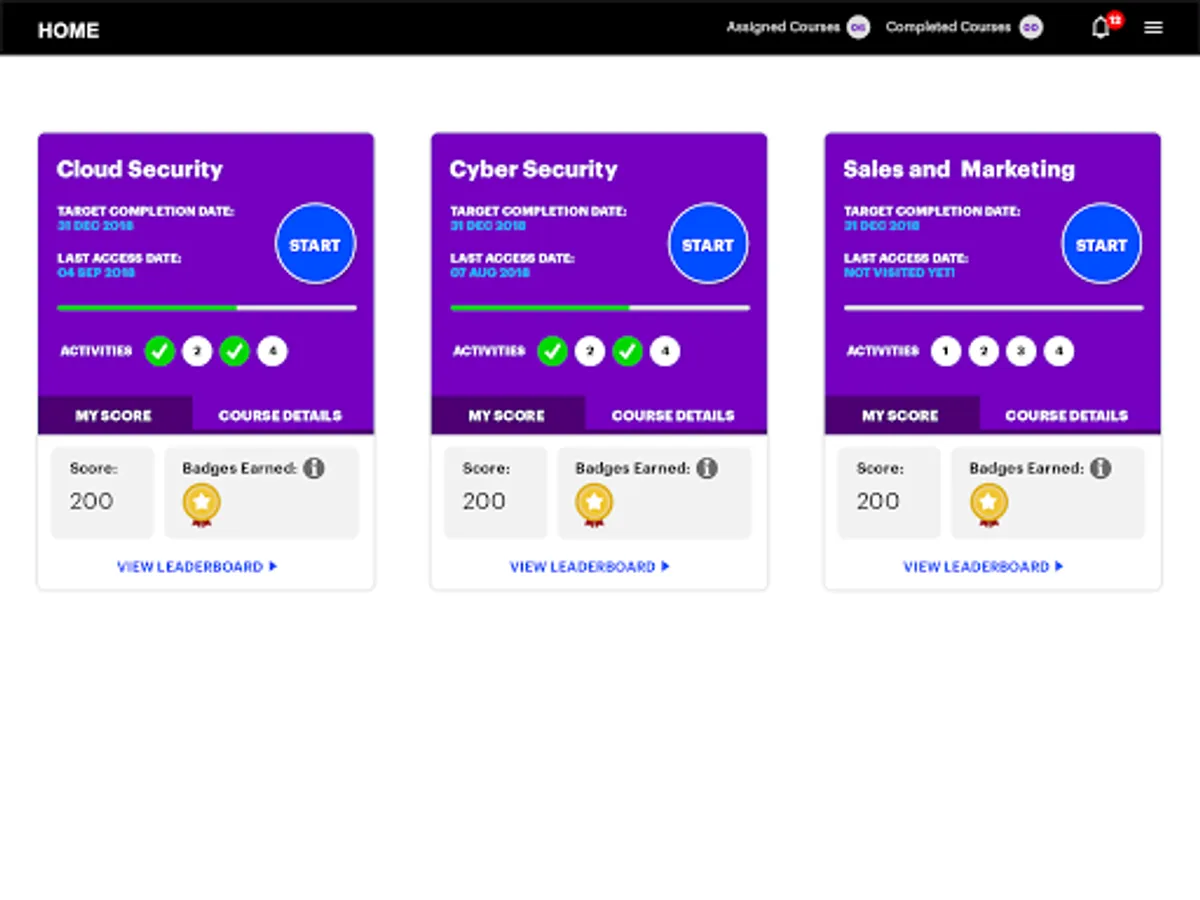Open the notifications bell icon
The width and height of the screenshot is (1200, 900).
point(1100,28)
